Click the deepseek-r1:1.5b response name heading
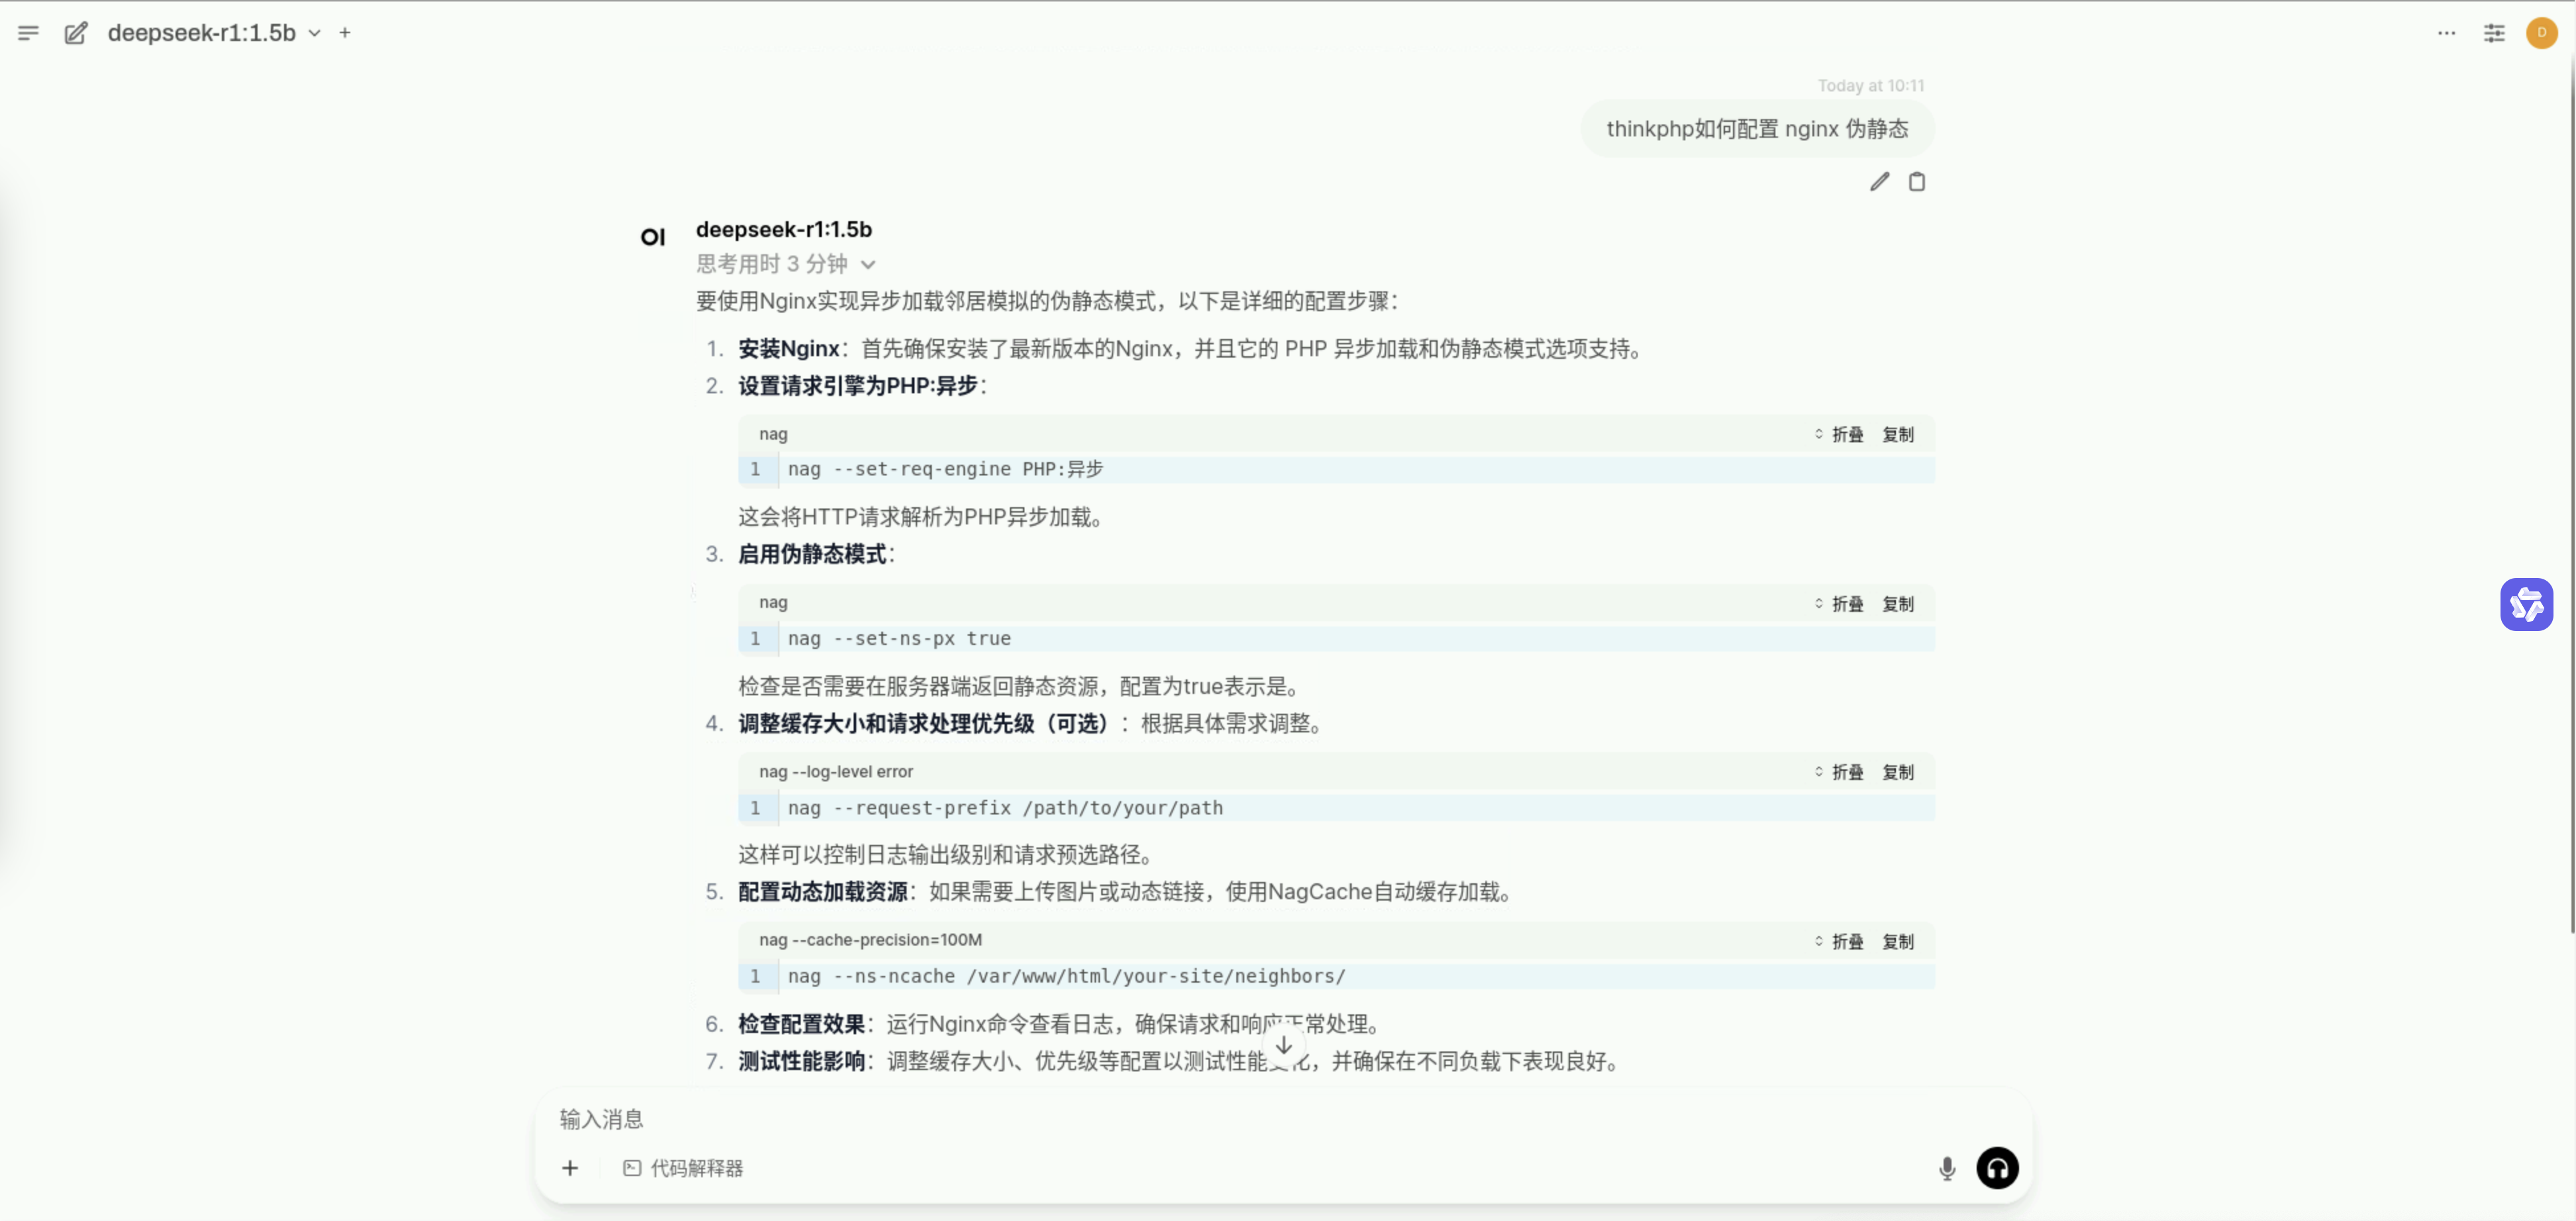The height and width of the screenshot is (1221, 2576). click(x=784, y=229)
